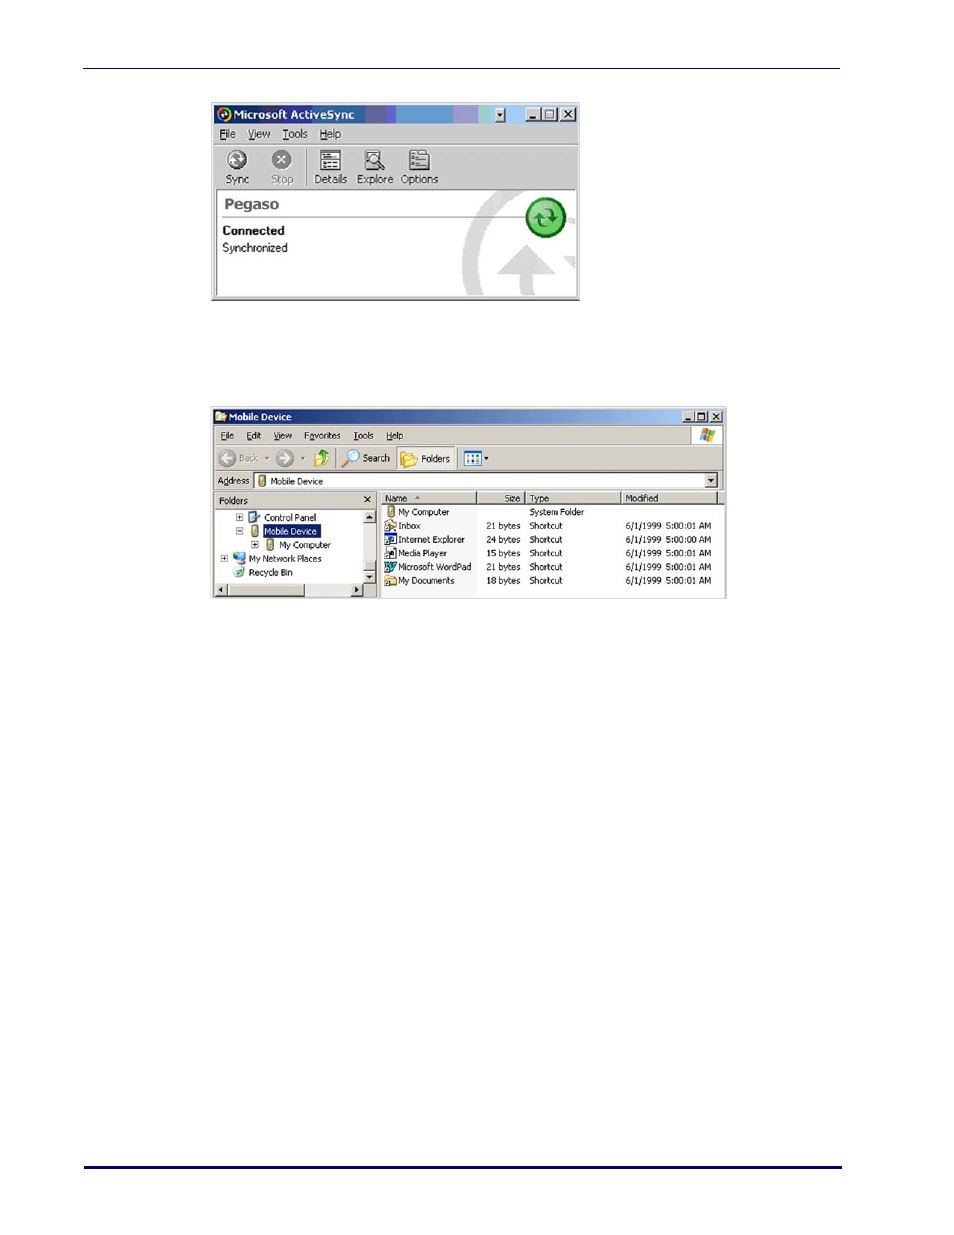Open the View menu in ActiveSync

[x=259, y=134]
